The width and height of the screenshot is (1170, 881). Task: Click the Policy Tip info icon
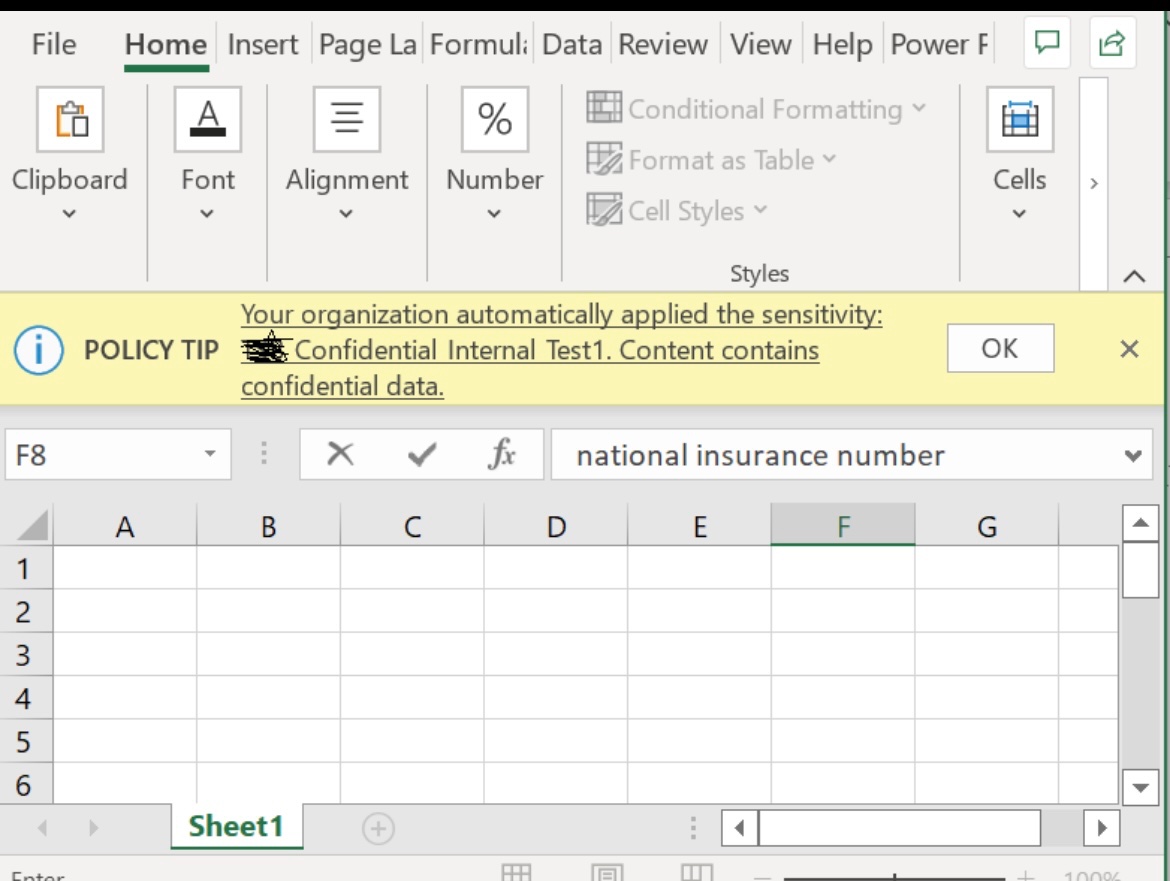(39, 350)
